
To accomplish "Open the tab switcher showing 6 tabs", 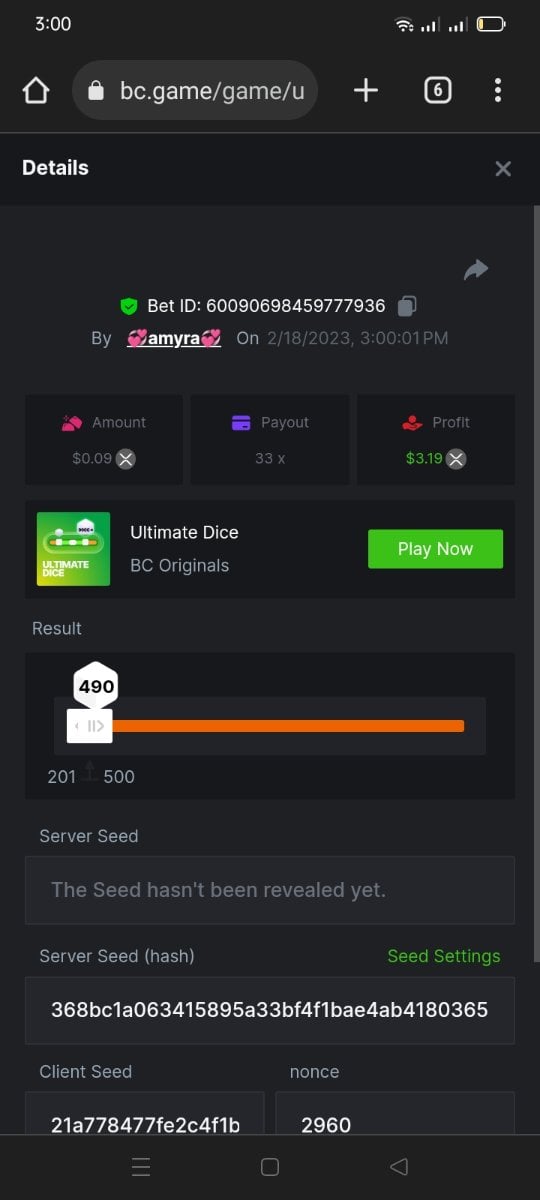I will point(437,91).
